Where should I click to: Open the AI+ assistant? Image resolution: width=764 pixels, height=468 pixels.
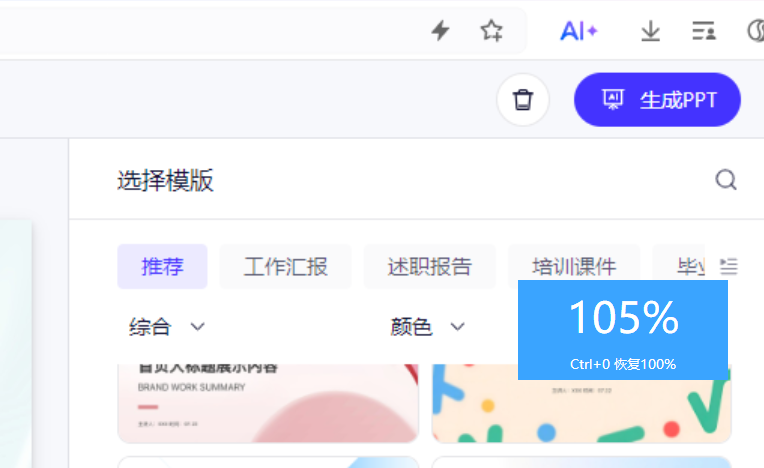tap(579, 31)
